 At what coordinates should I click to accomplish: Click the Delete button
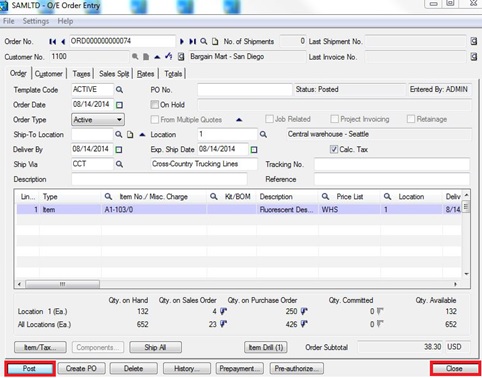pyautogui.click(x=134, y=369)
